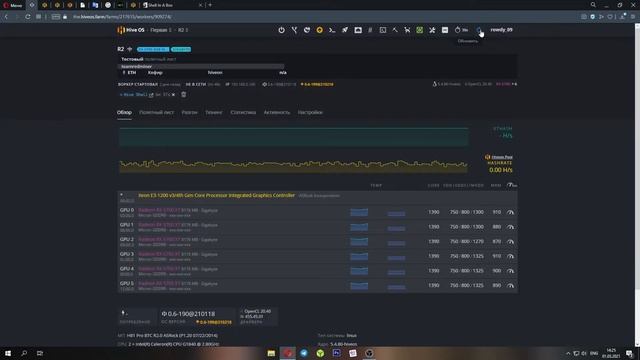
Task: Click the wrench and screwdriver tools icon
Action: (x=432, y=30)
